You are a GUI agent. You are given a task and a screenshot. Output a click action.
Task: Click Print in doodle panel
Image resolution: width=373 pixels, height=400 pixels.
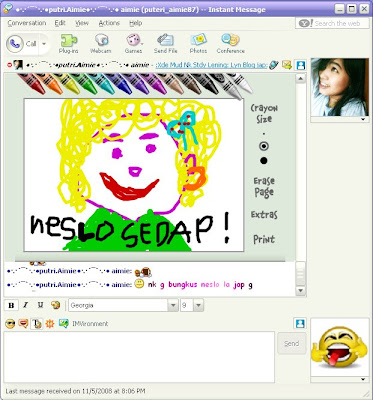tap(264, 239)
